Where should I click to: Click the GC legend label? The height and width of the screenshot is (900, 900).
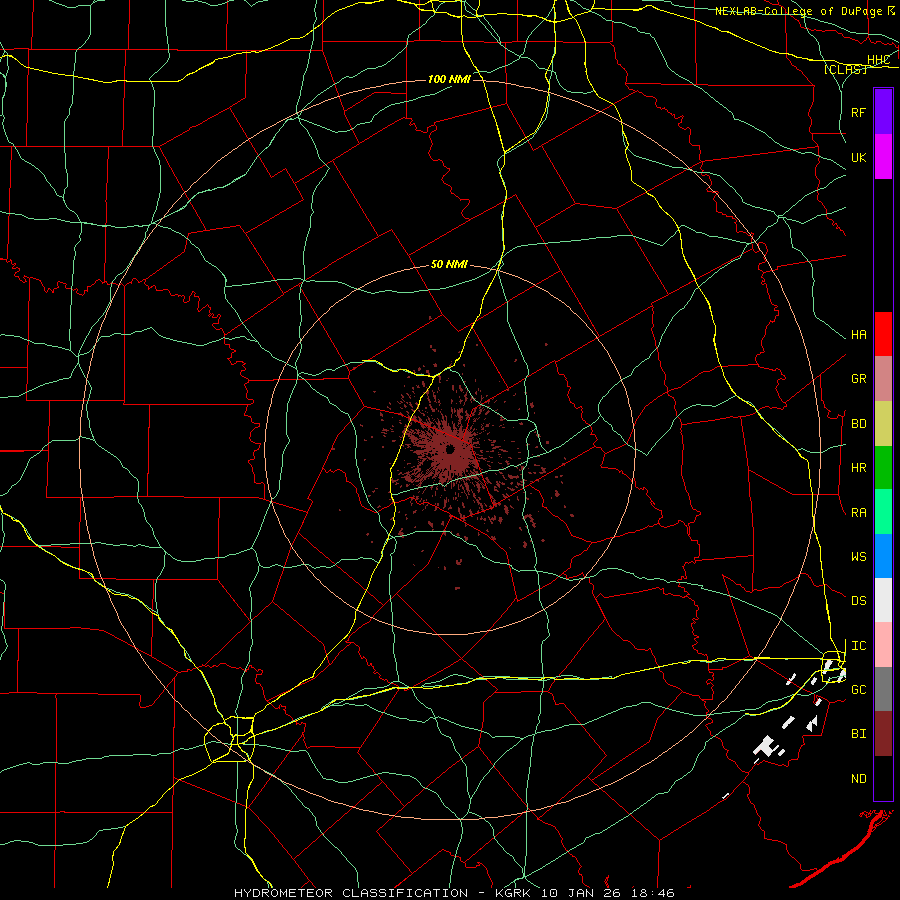click(x=858, y=690)
